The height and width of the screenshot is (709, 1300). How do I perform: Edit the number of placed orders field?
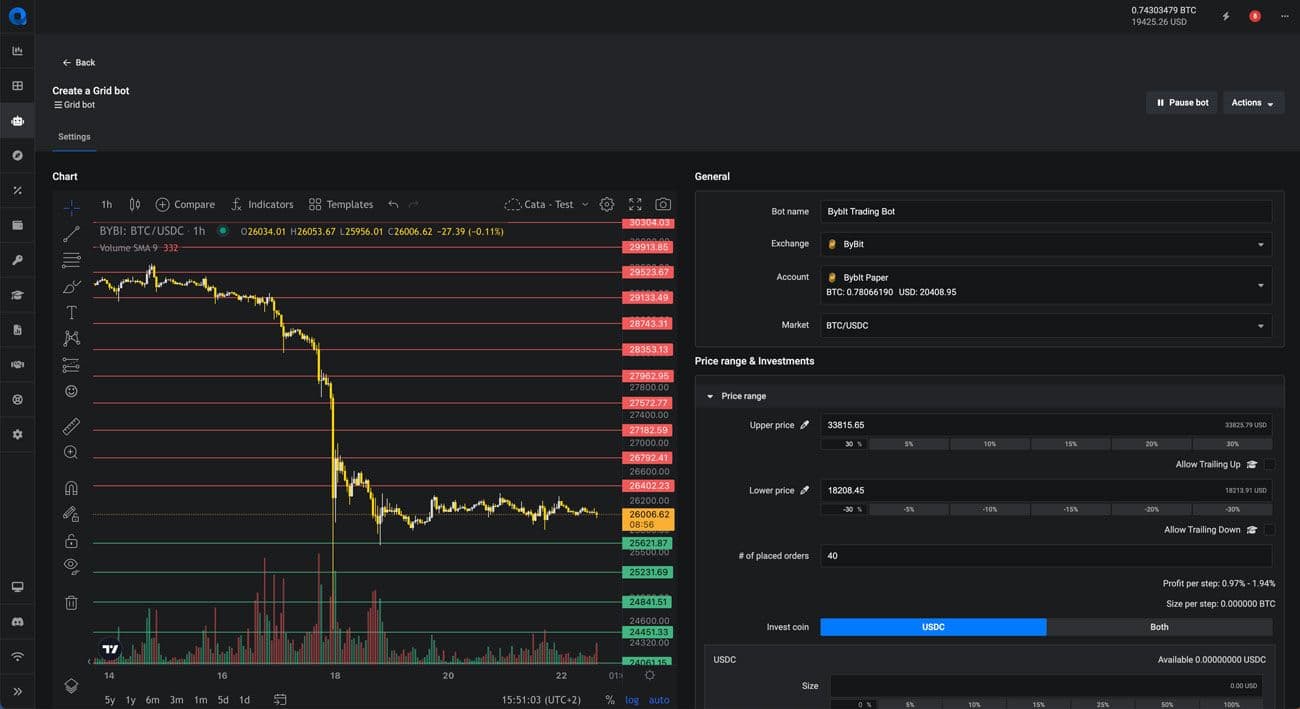1046,556
